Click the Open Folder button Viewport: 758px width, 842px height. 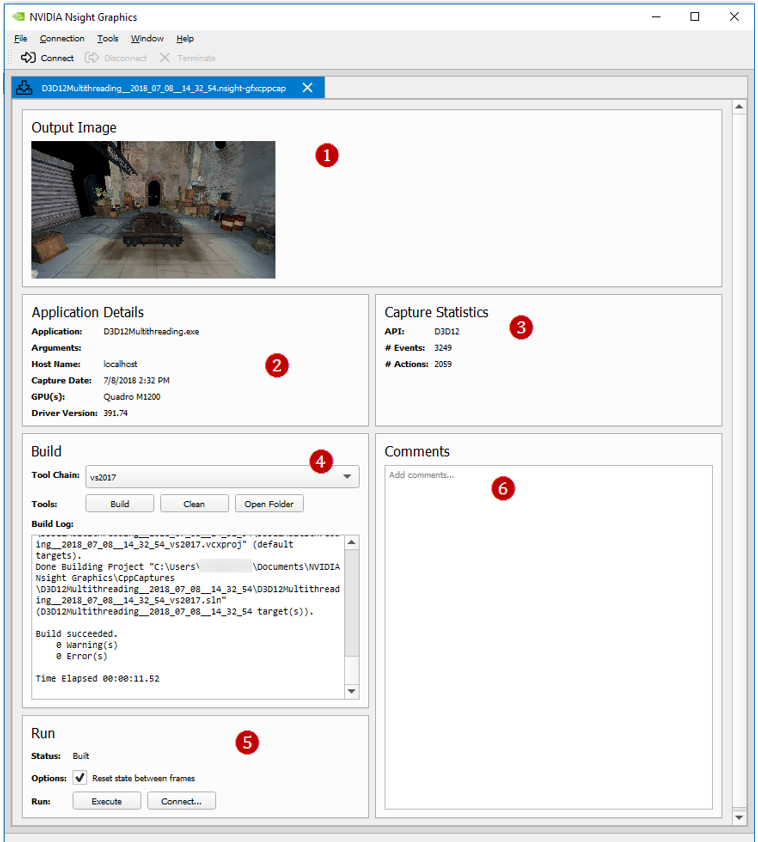point(270,504)
